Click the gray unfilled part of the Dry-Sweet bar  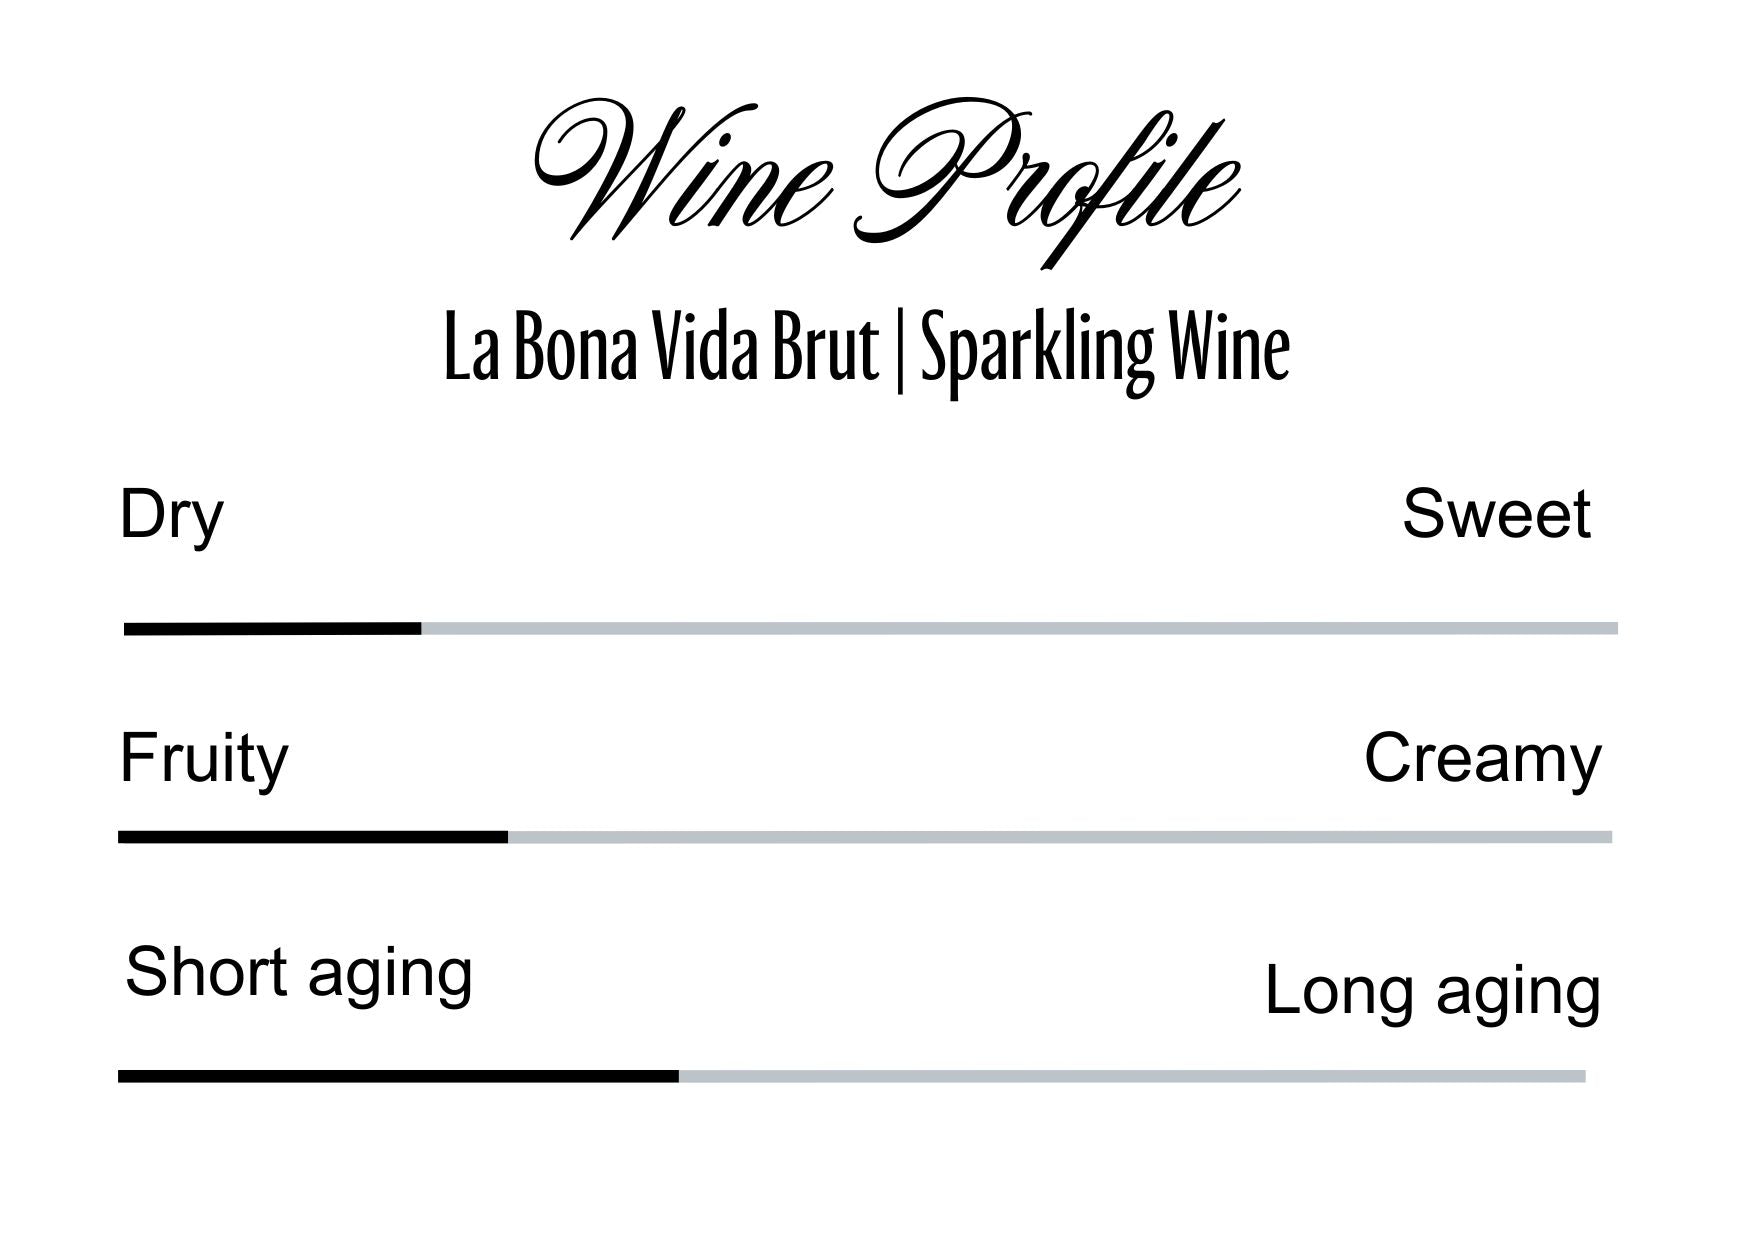pos(1018,629)
